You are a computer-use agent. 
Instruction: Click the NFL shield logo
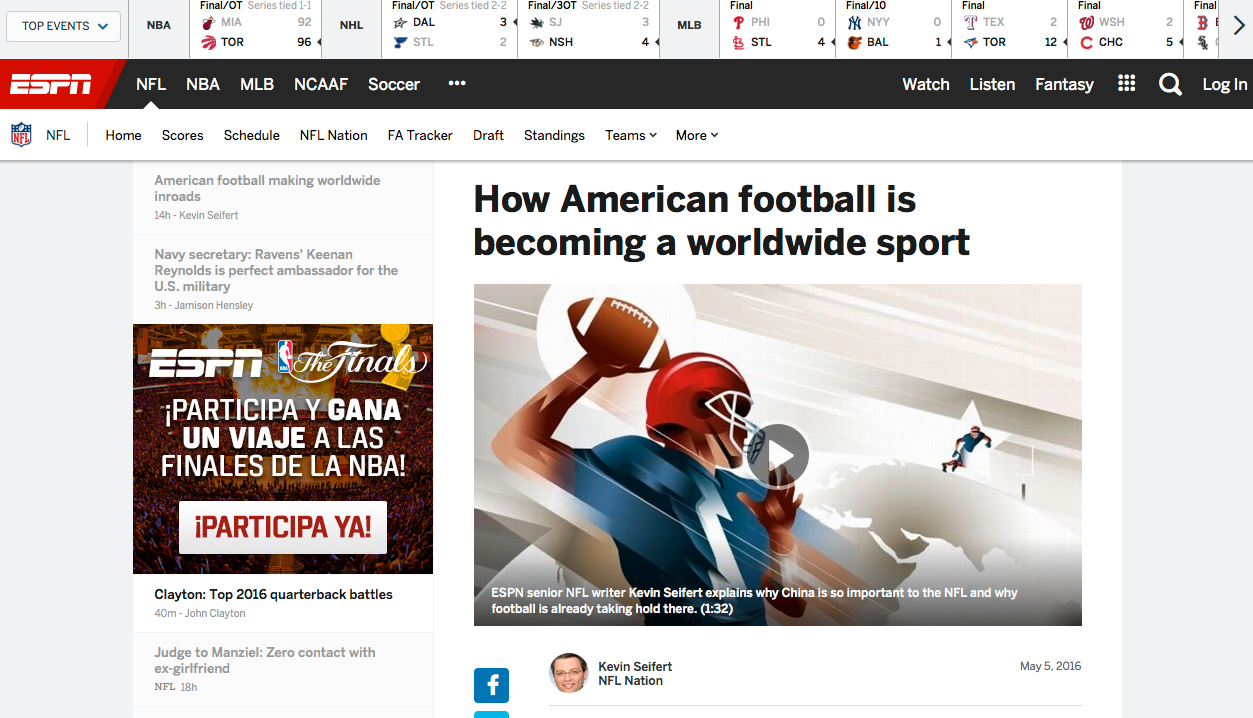(x=21, y=135)
